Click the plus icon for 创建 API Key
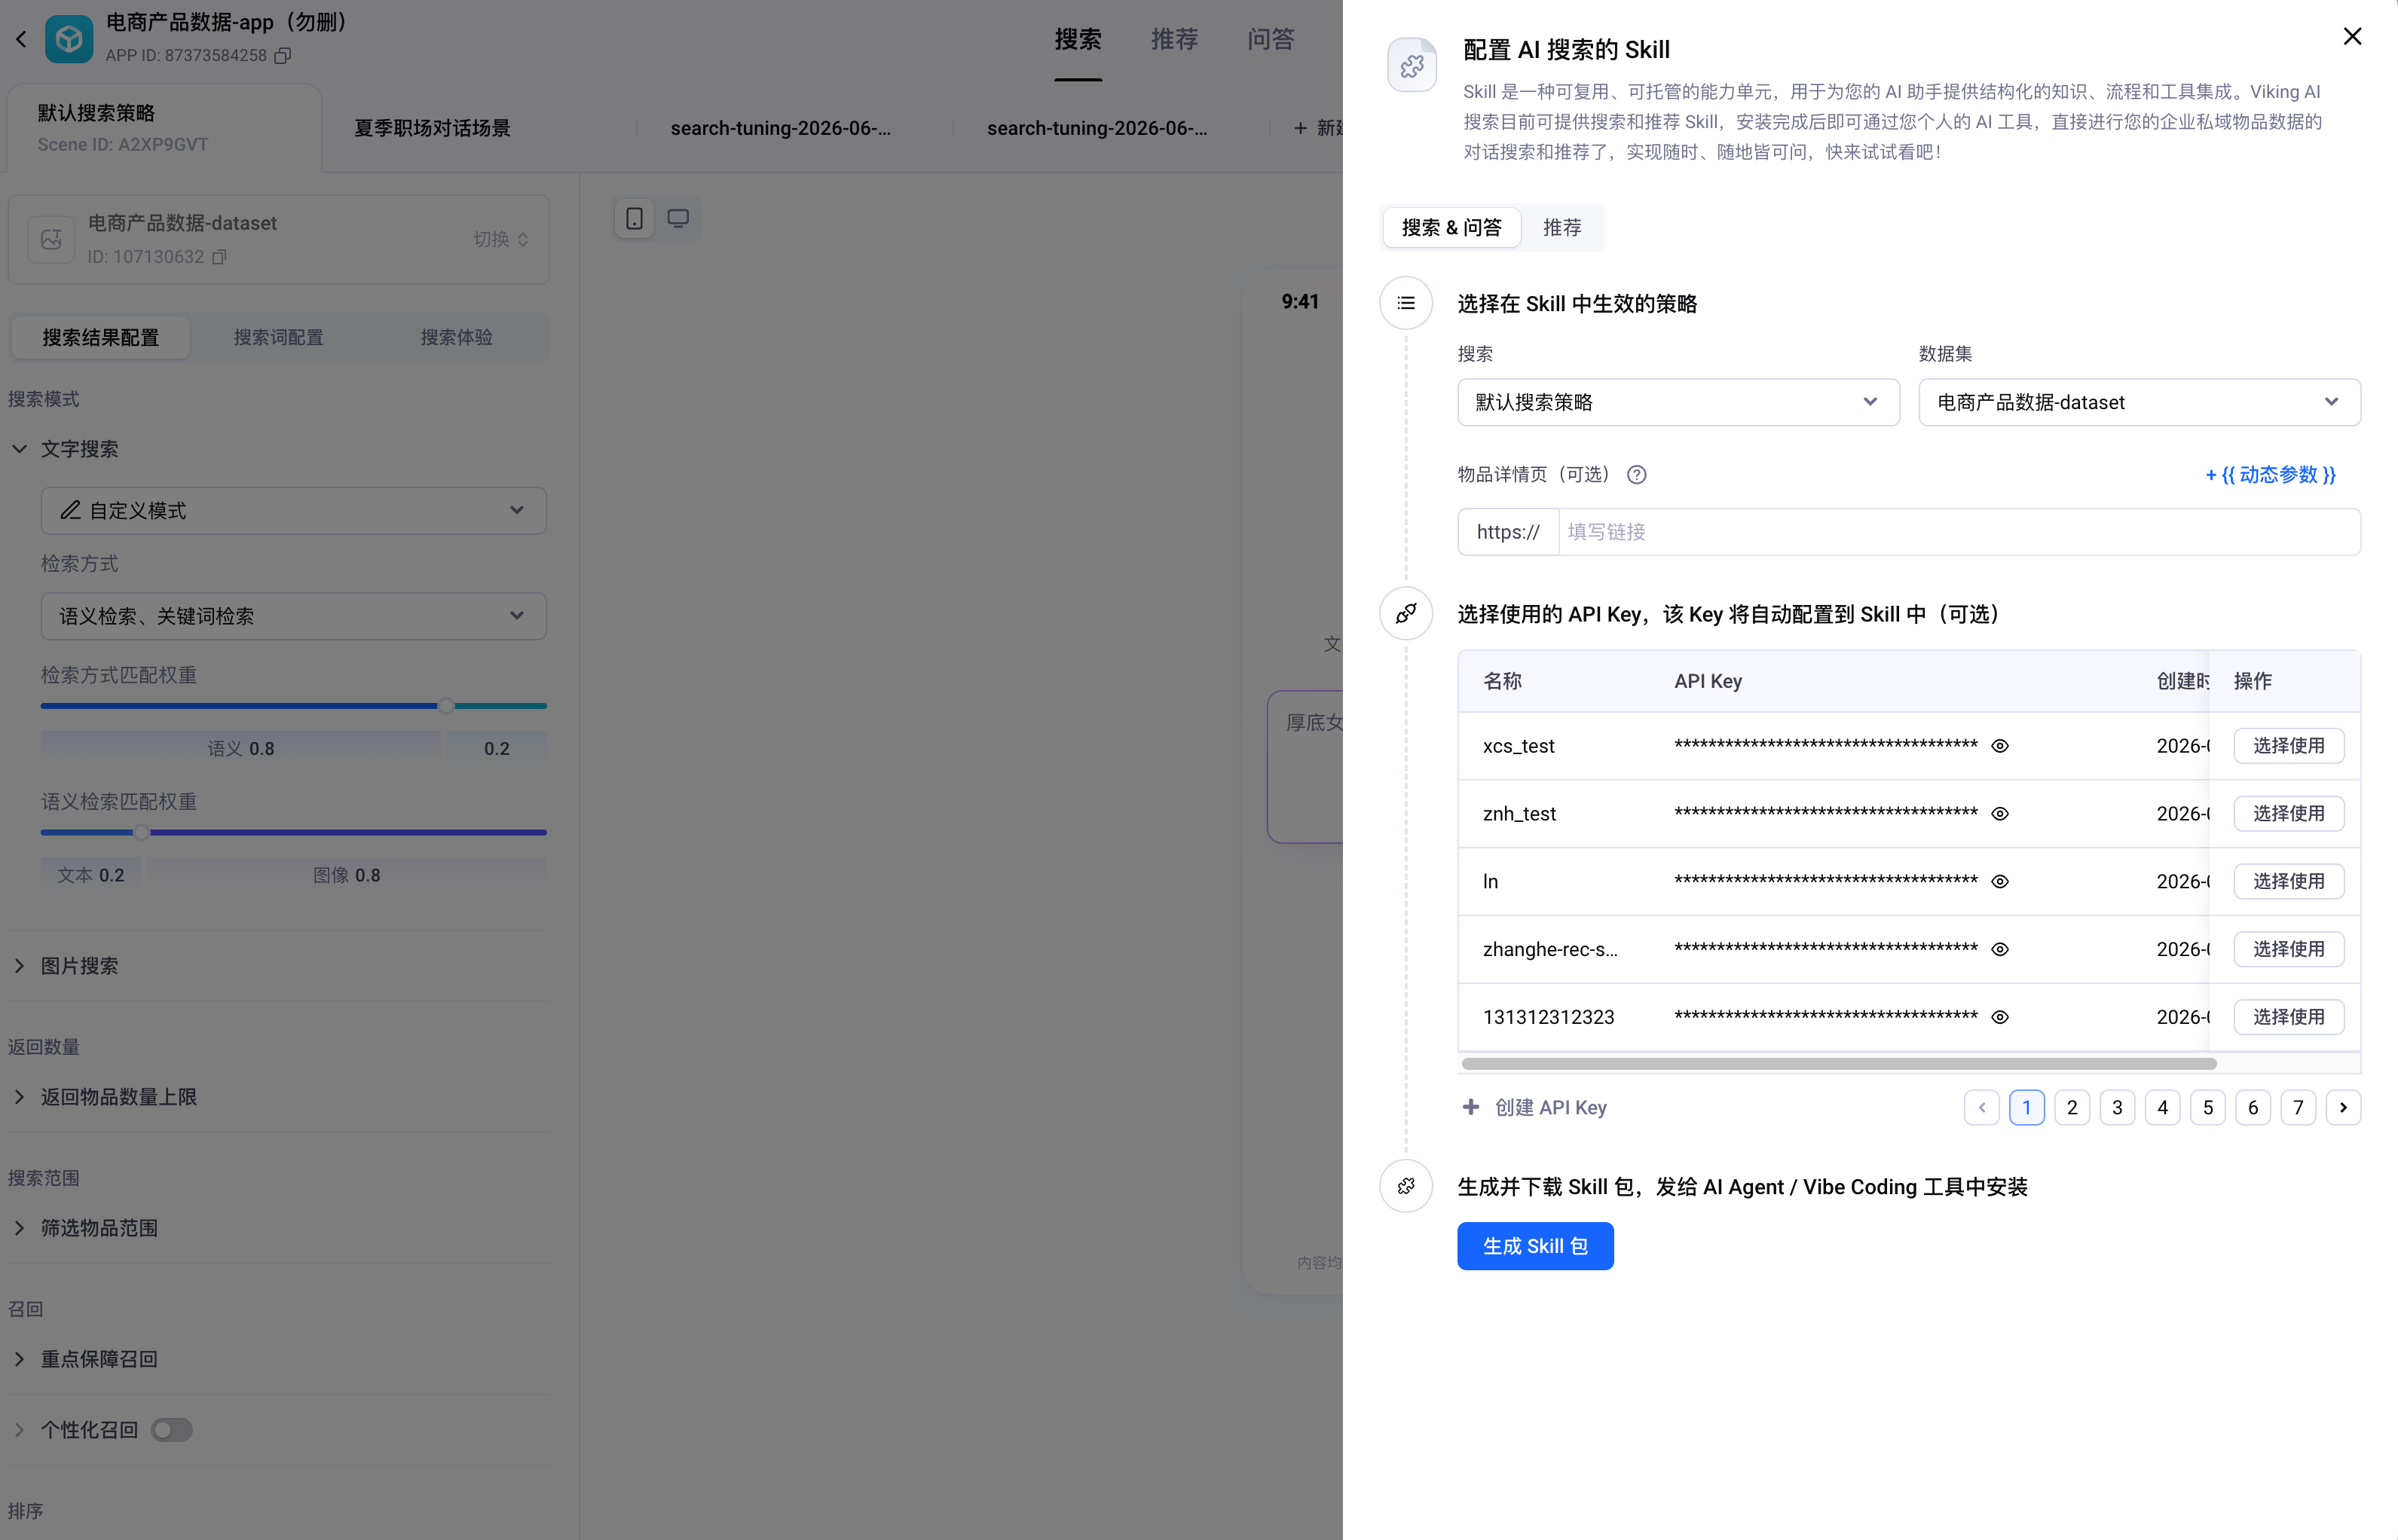 1470,1107
